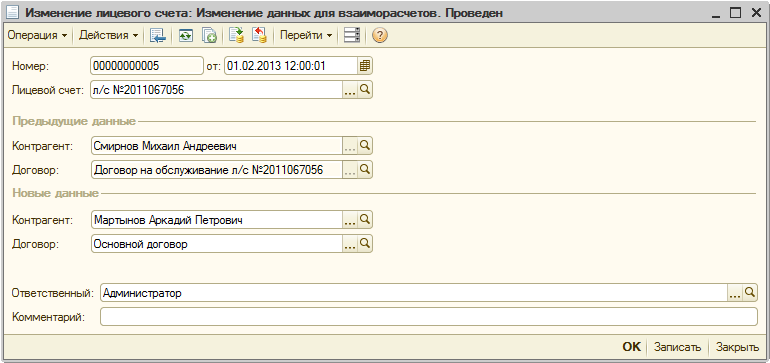Click magnifier icon for Ответственный field
770x363 pixels.
tap(750, 293)
